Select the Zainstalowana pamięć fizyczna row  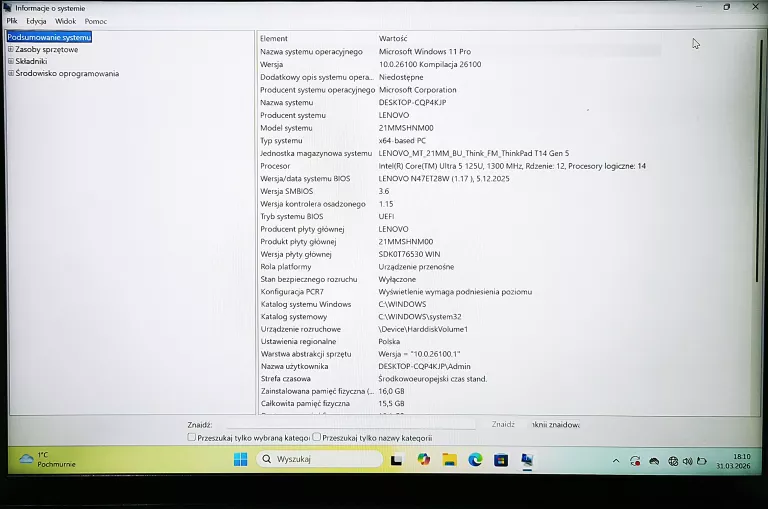click(459, 391)
